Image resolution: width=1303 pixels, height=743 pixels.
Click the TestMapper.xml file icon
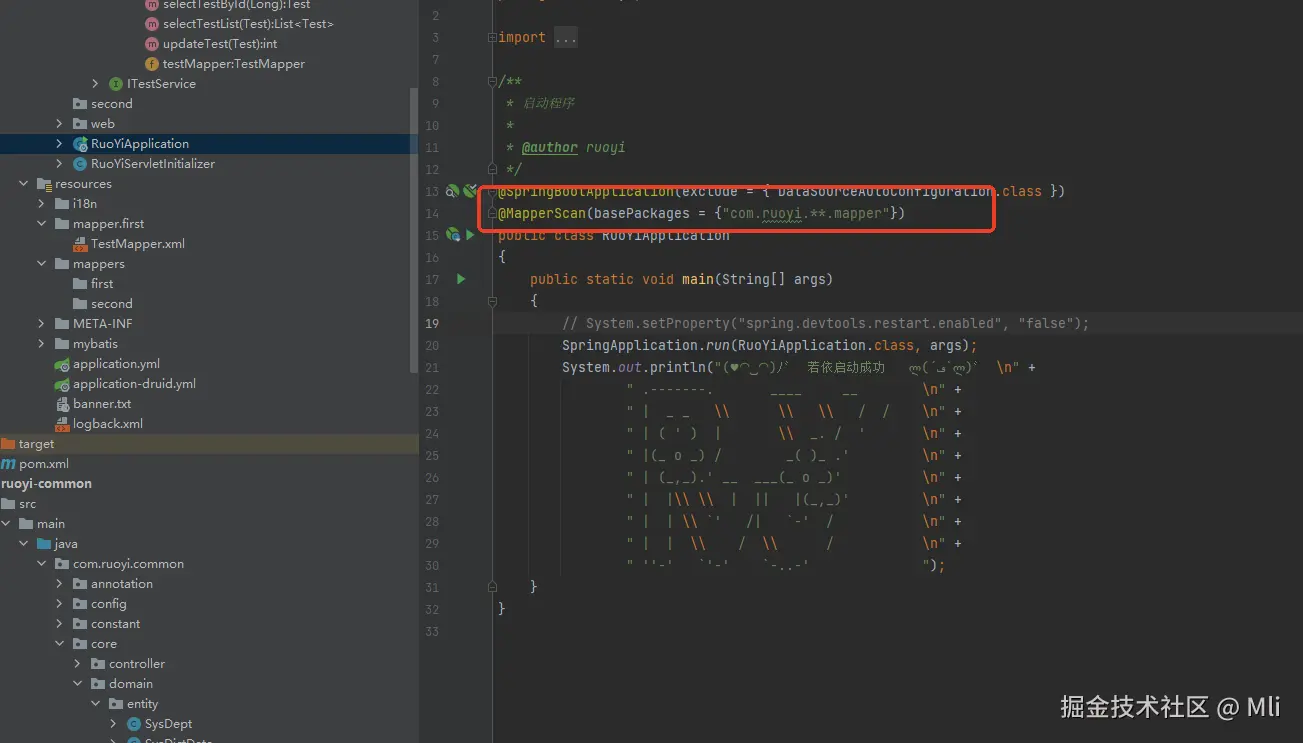[80, 244]
